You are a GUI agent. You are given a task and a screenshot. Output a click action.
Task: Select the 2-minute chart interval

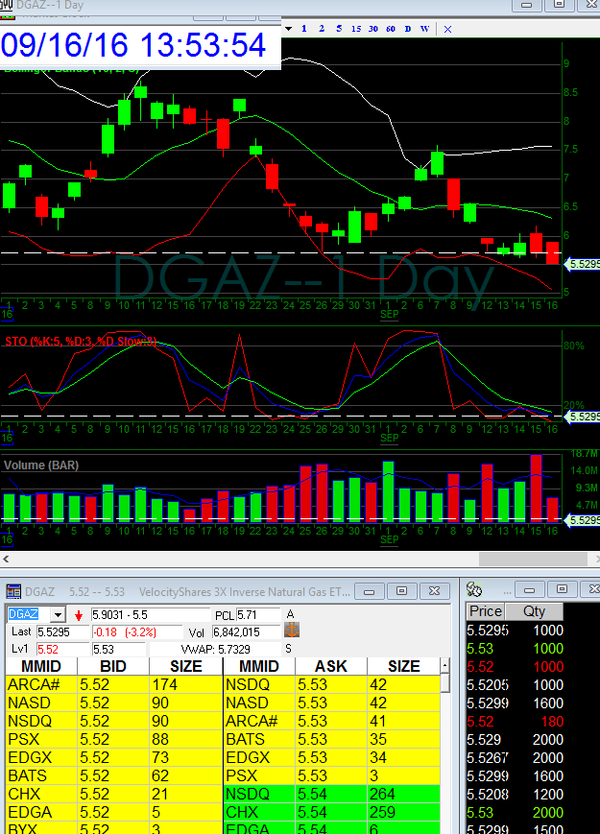(x=321, y=29)
